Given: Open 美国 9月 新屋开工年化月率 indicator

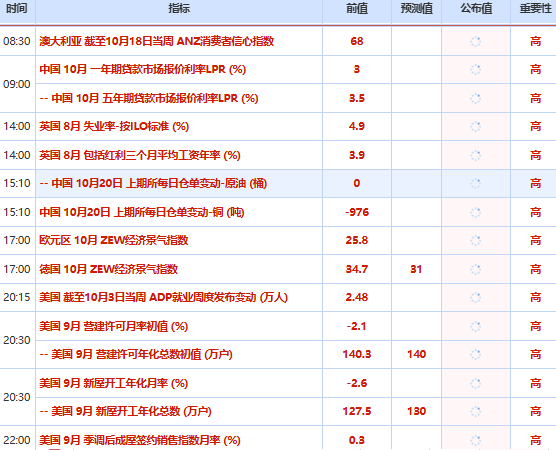Looking at the screenshot, I should click(113, 383).
